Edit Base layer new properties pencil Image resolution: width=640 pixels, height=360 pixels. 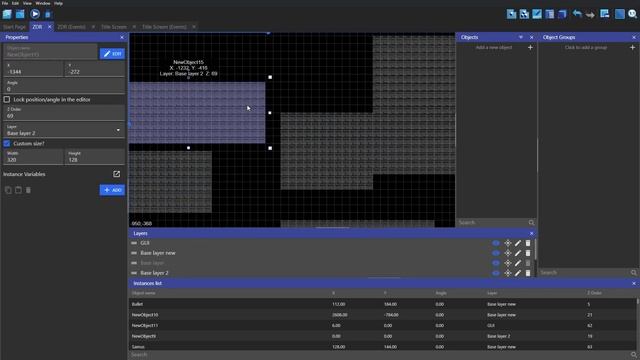click(518, 253)
